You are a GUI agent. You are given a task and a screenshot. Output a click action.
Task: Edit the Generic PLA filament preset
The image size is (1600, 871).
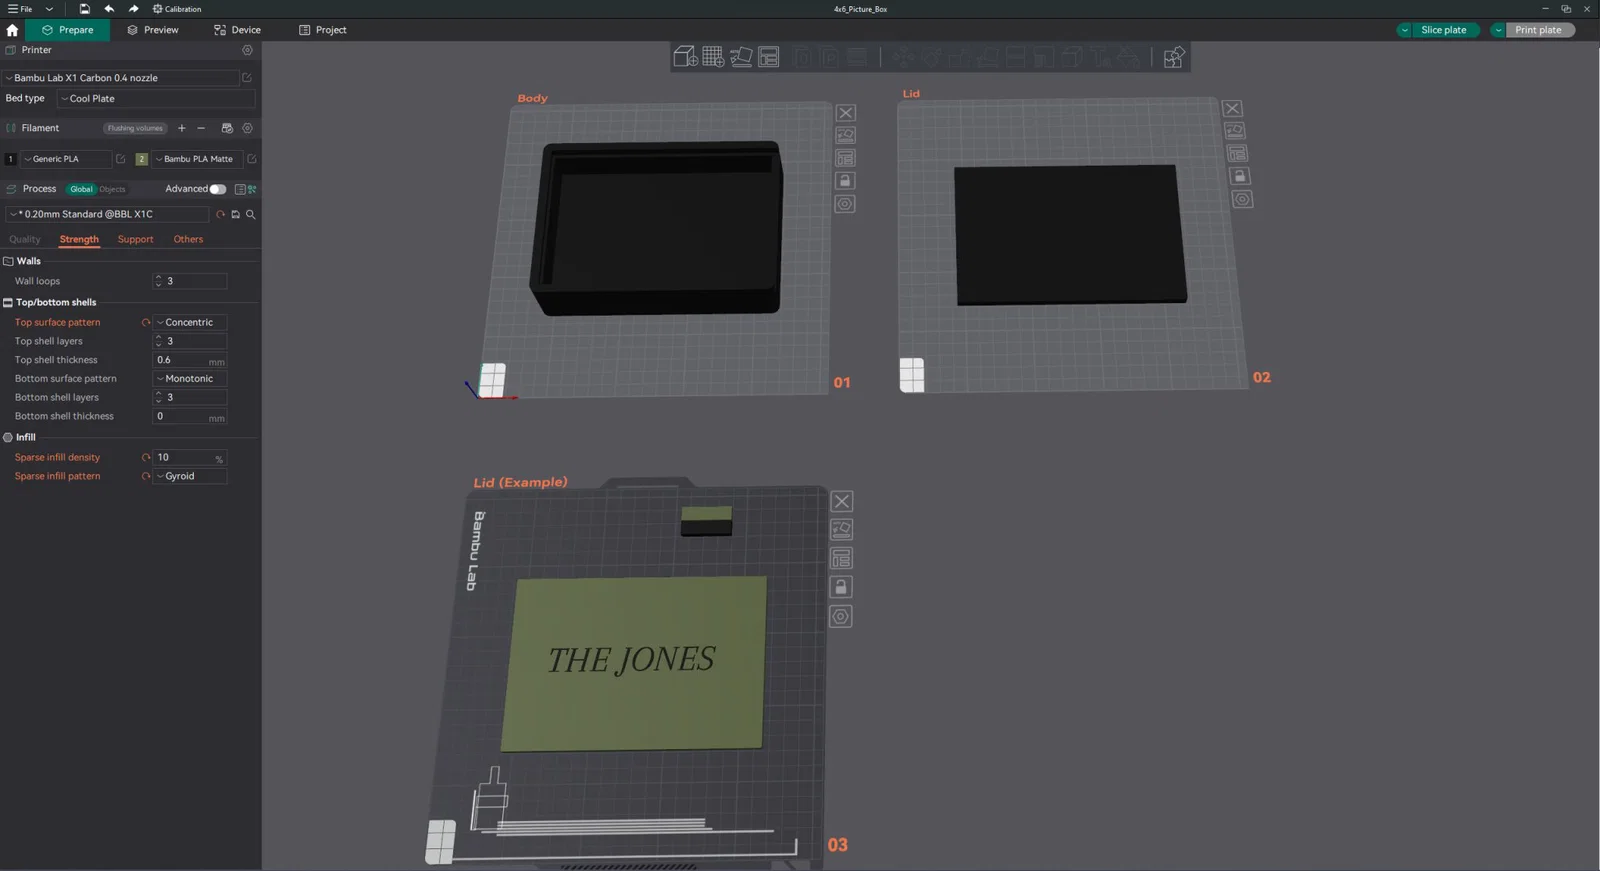coord(121,159)
